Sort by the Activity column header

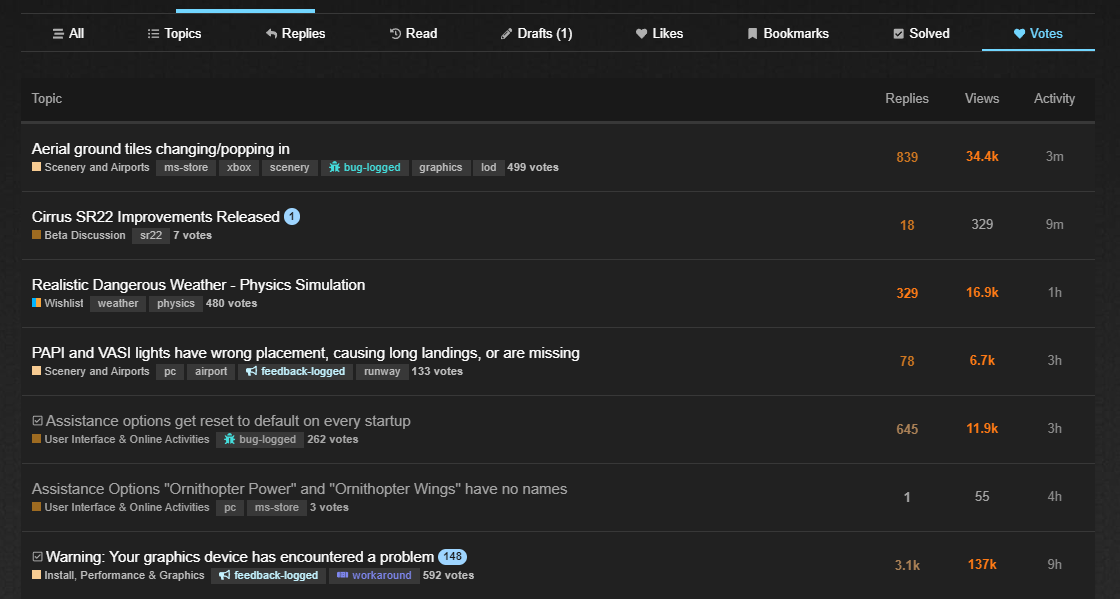tap(1054, 98)
